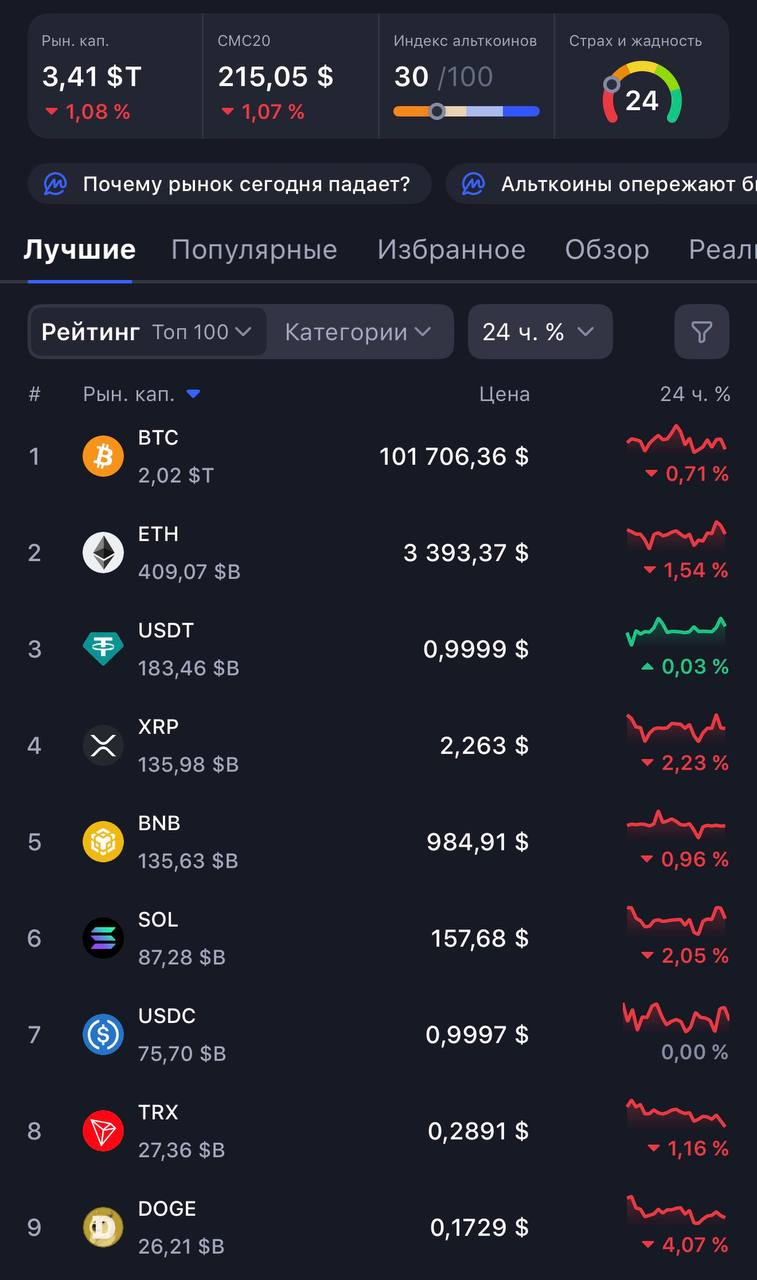Tap the Bitcoin (BTC) coin icon

[x=103, y=457]
